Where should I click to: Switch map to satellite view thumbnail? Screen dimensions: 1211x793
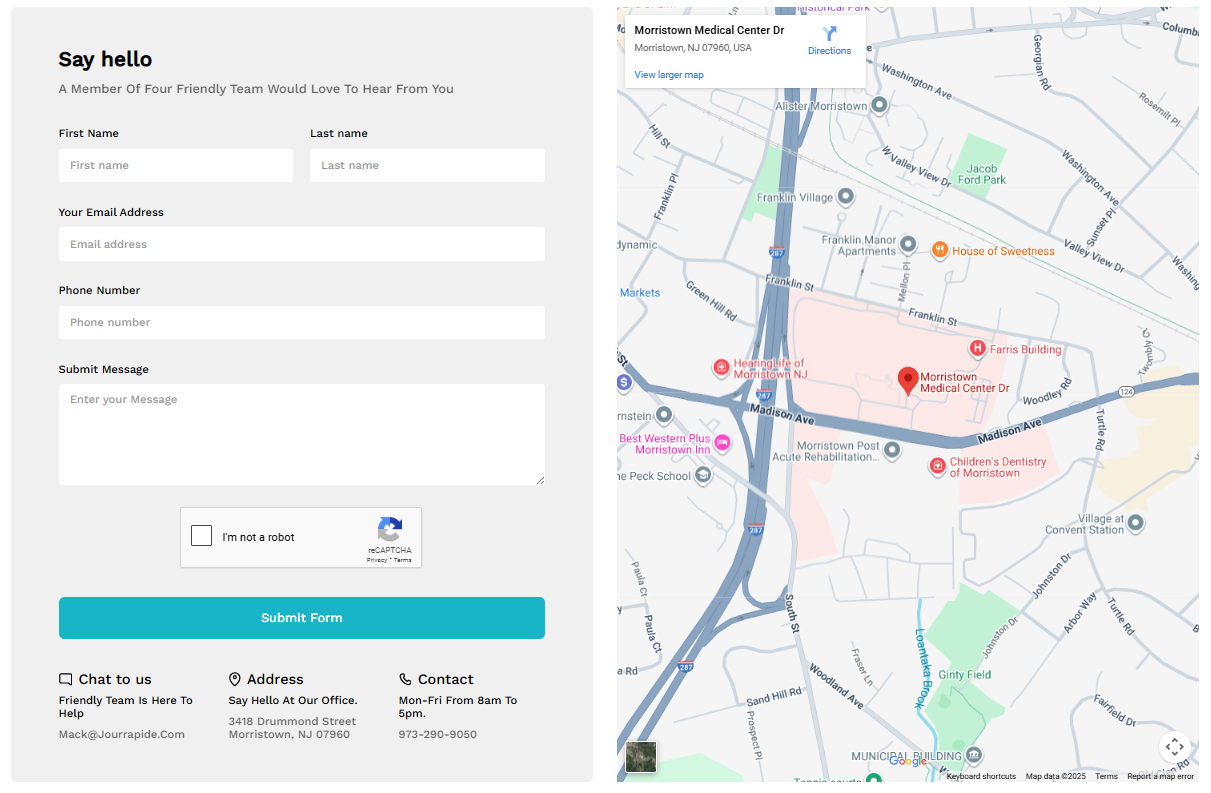(641, 757)
